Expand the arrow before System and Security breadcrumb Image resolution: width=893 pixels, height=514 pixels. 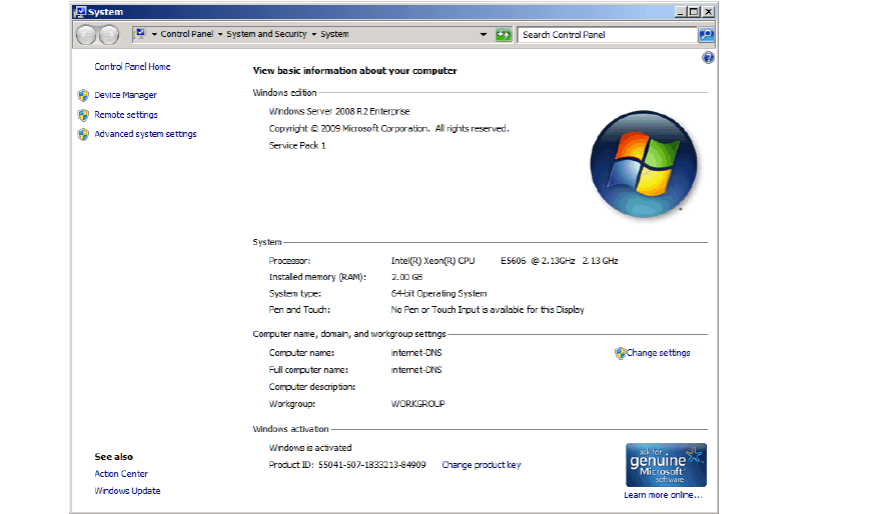click(x=220, y=35)
